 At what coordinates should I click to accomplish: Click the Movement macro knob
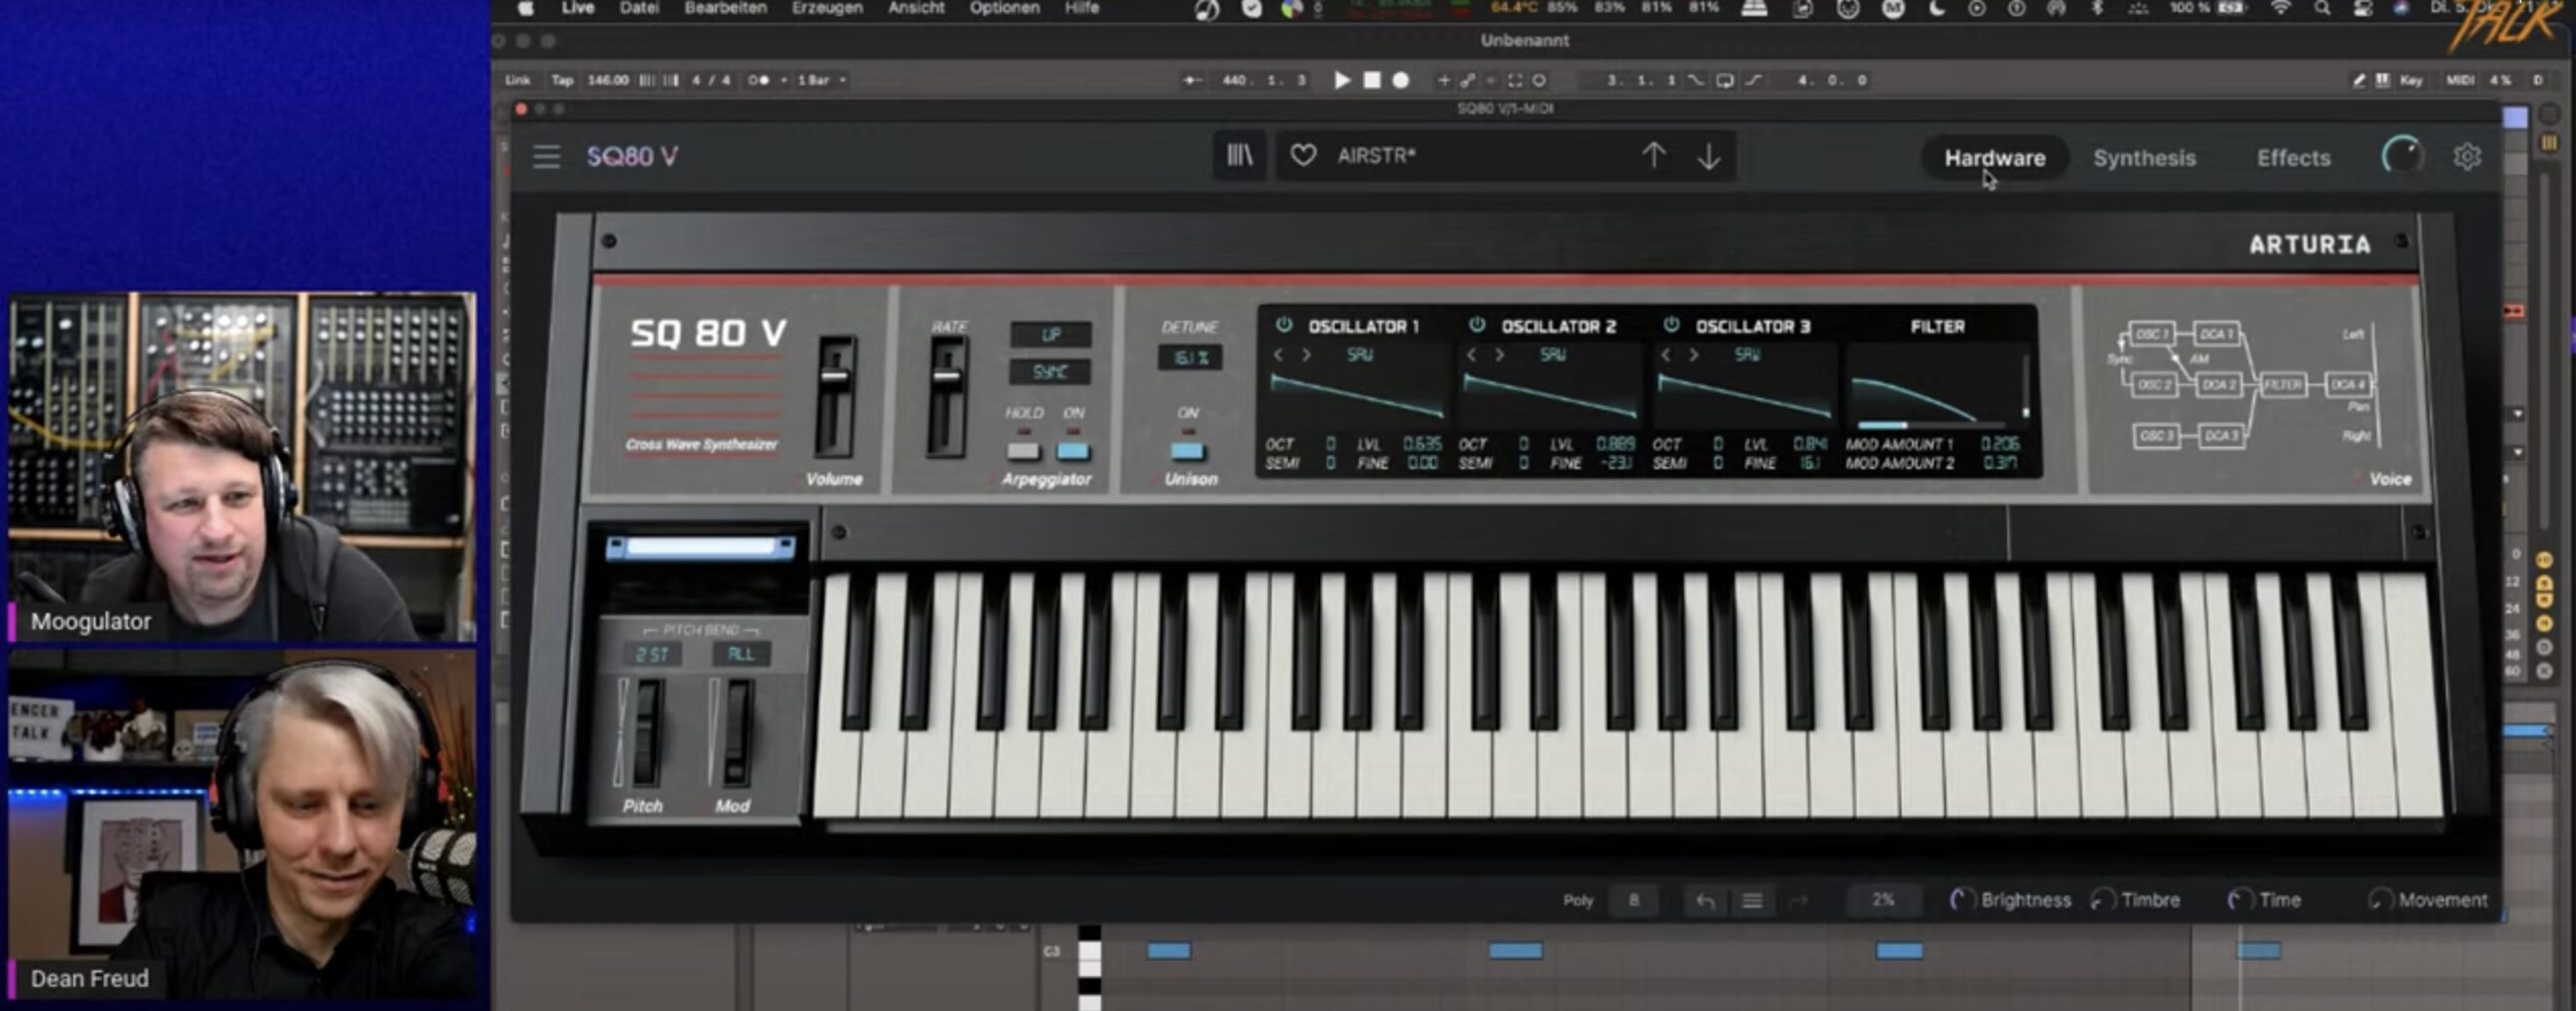2380,900
